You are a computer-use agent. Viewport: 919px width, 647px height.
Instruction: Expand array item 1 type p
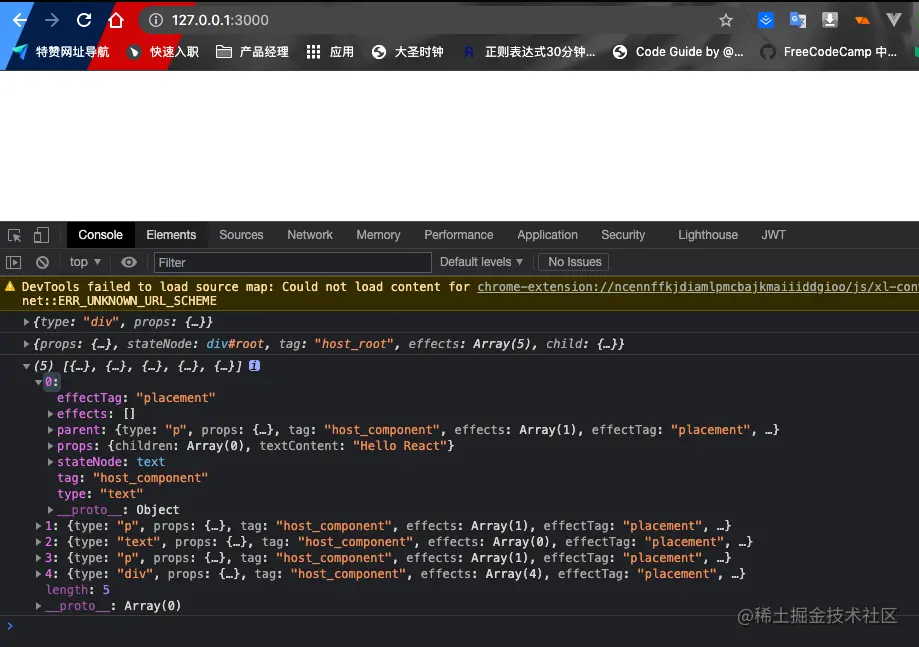click(x=39, y=526)
